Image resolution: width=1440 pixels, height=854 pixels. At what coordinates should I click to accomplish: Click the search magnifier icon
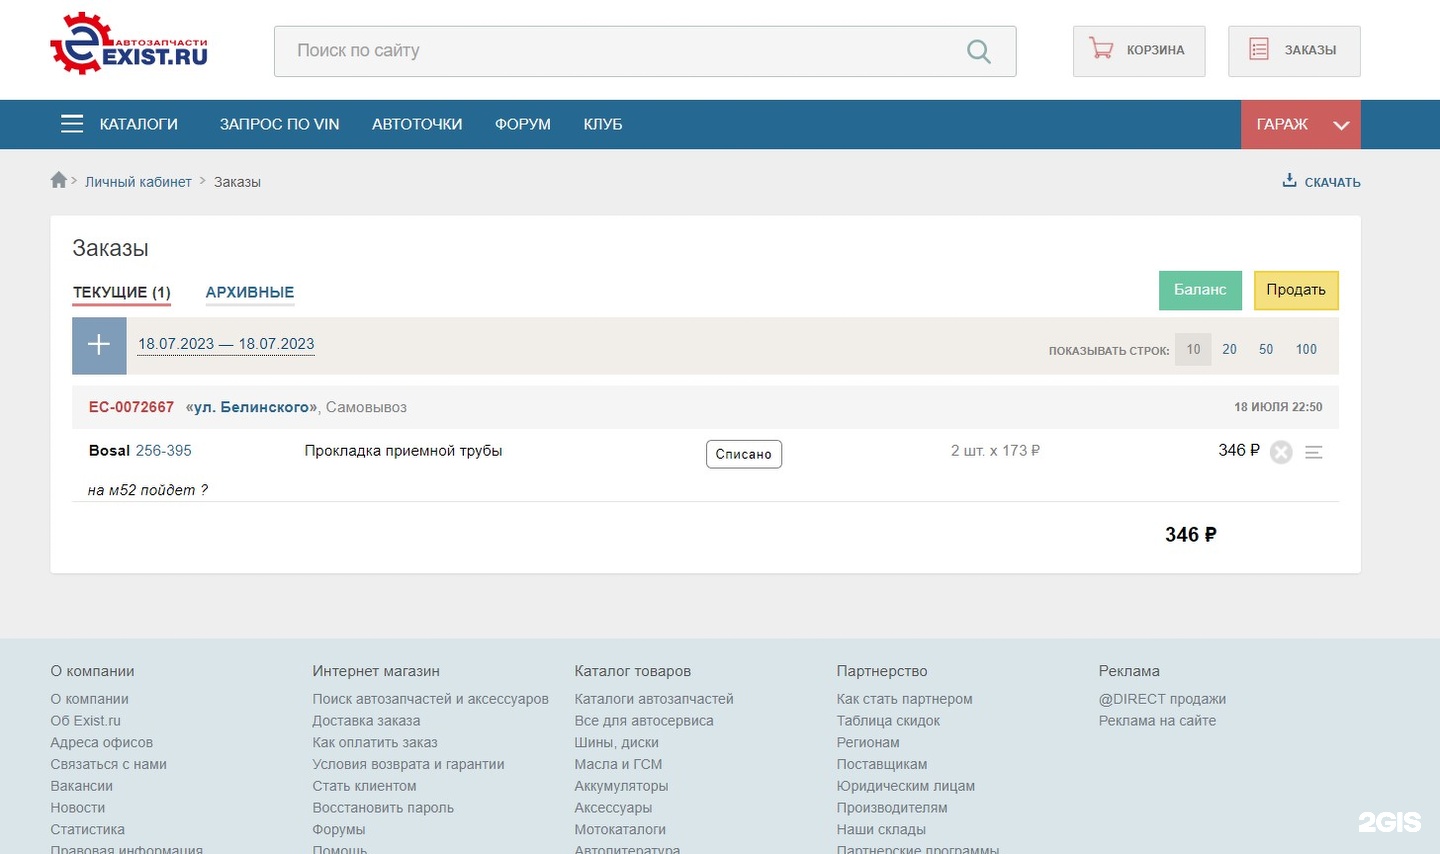coord(979,51)
